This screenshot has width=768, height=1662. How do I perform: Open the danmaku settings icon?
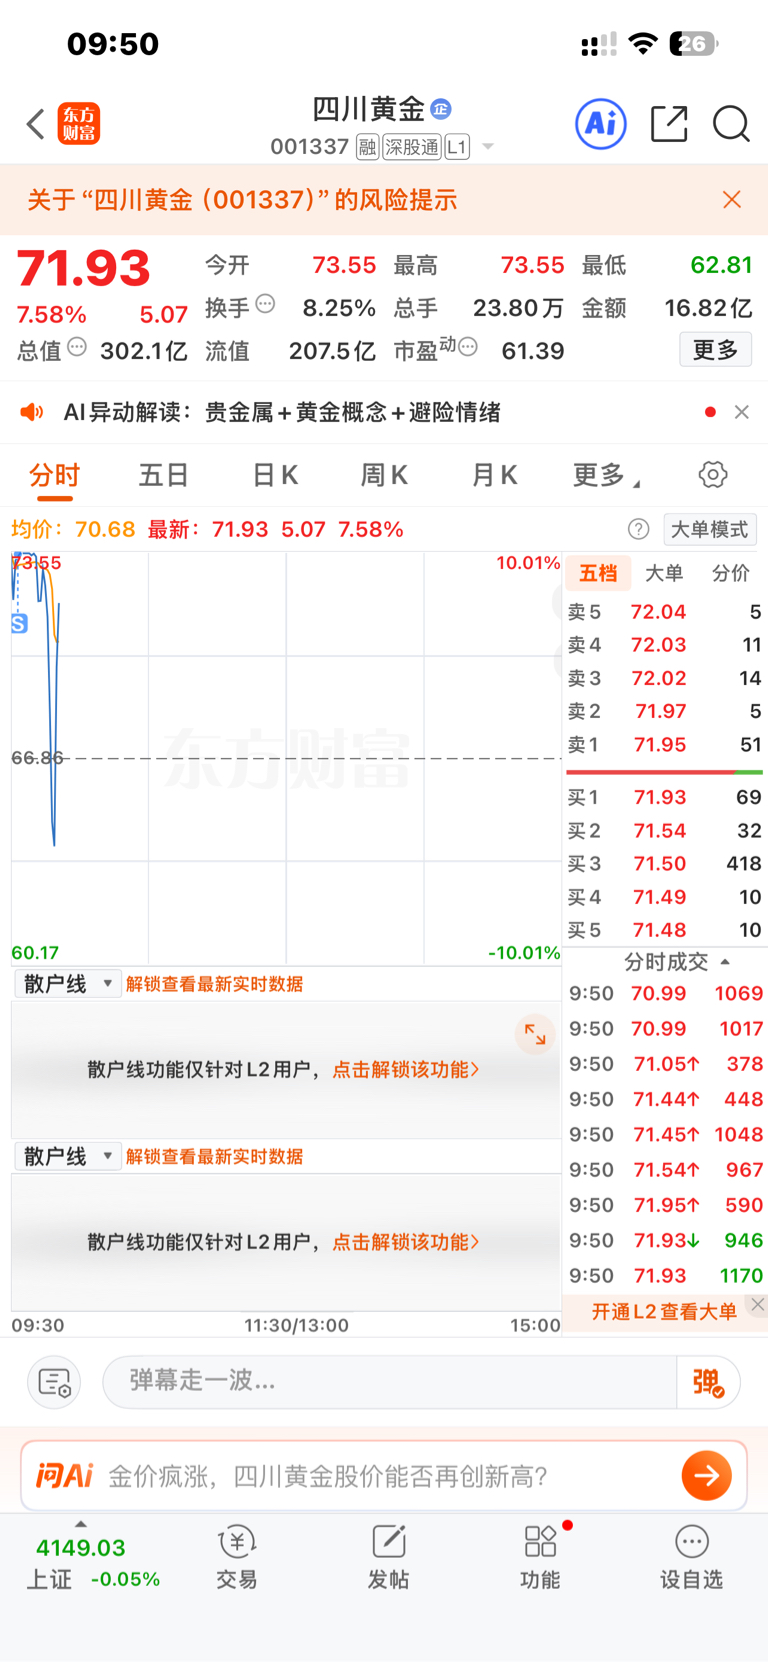54,1382
